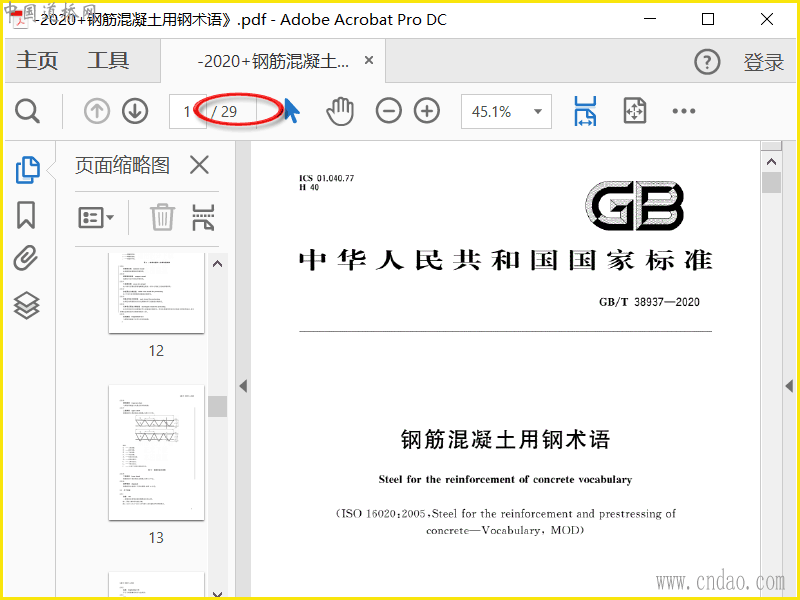Go to previous page arrow
The width and height of the screenshot is (800, 600).
(x=96, y=111)
